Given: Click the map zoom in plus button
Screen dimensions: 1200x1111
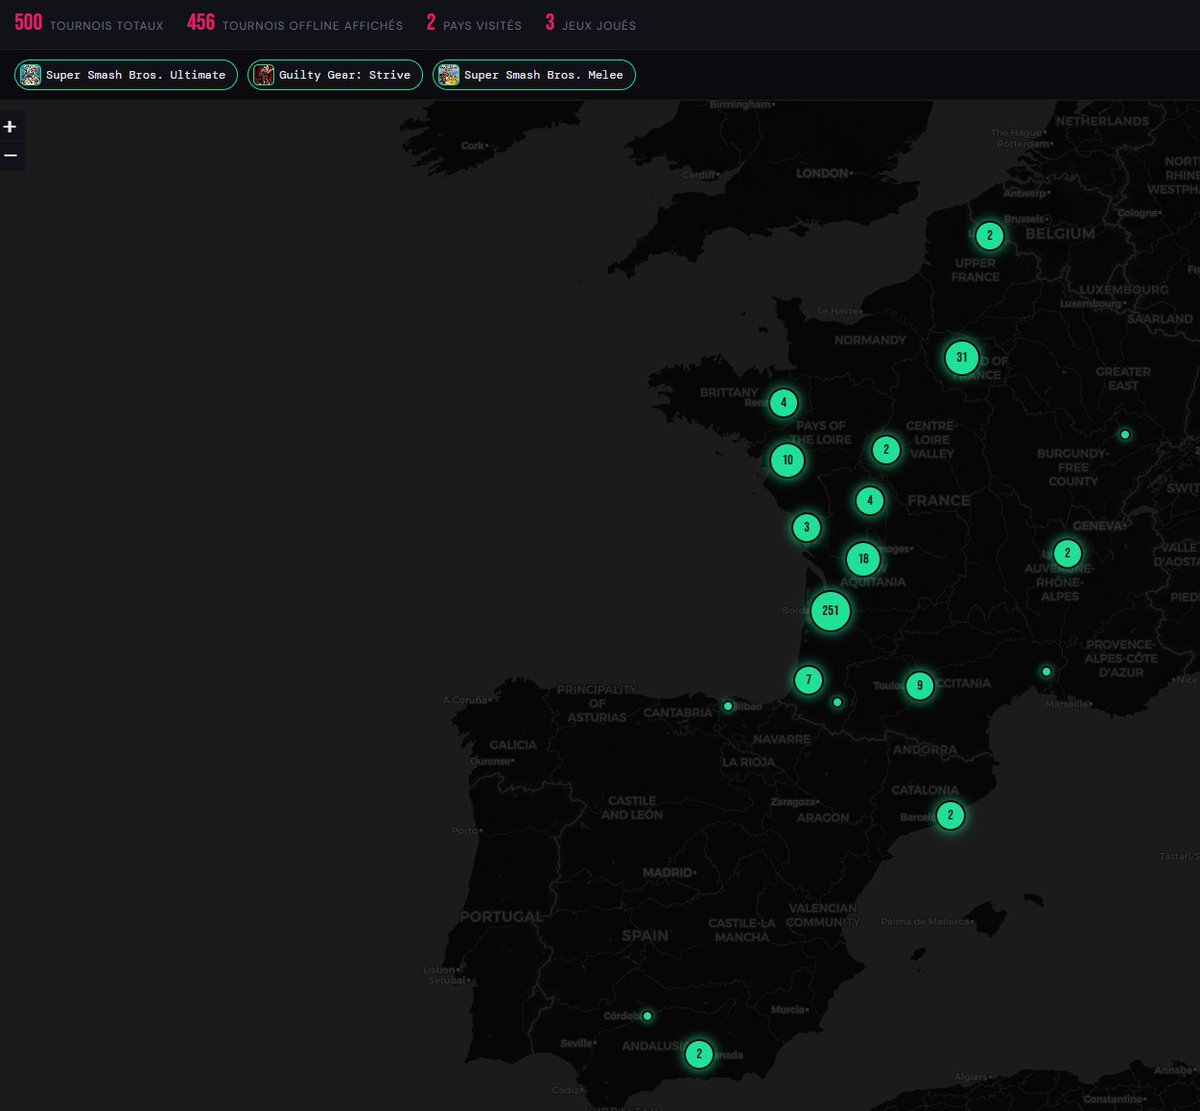Looking at the screenshot, I should 10,127.
